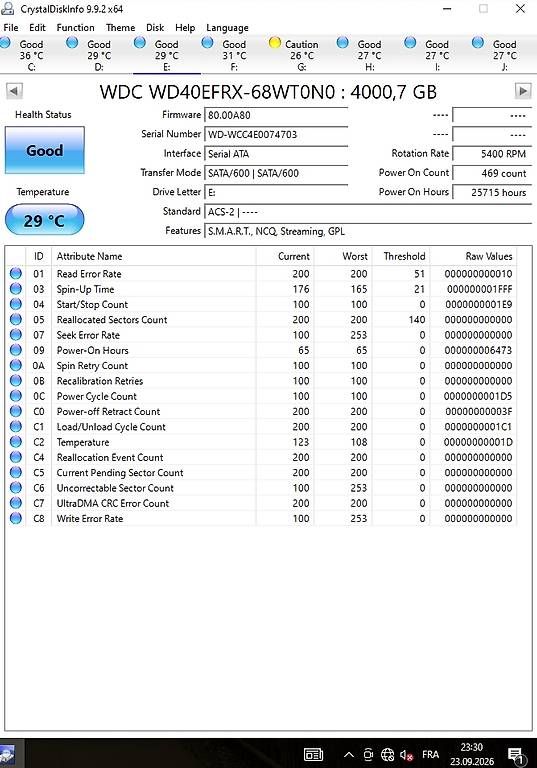Open the notification center icon
Image resolution: width=537 pixels, height=768 pixels.
(515, 756)
